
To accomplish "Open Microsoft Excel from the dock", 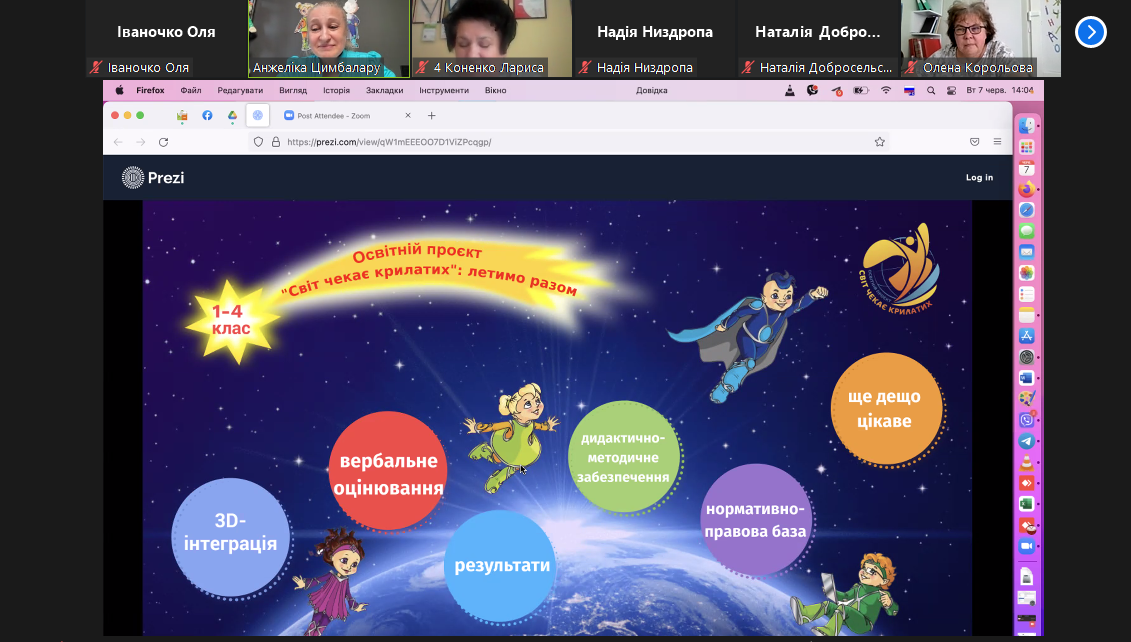I will point(1026,504).
